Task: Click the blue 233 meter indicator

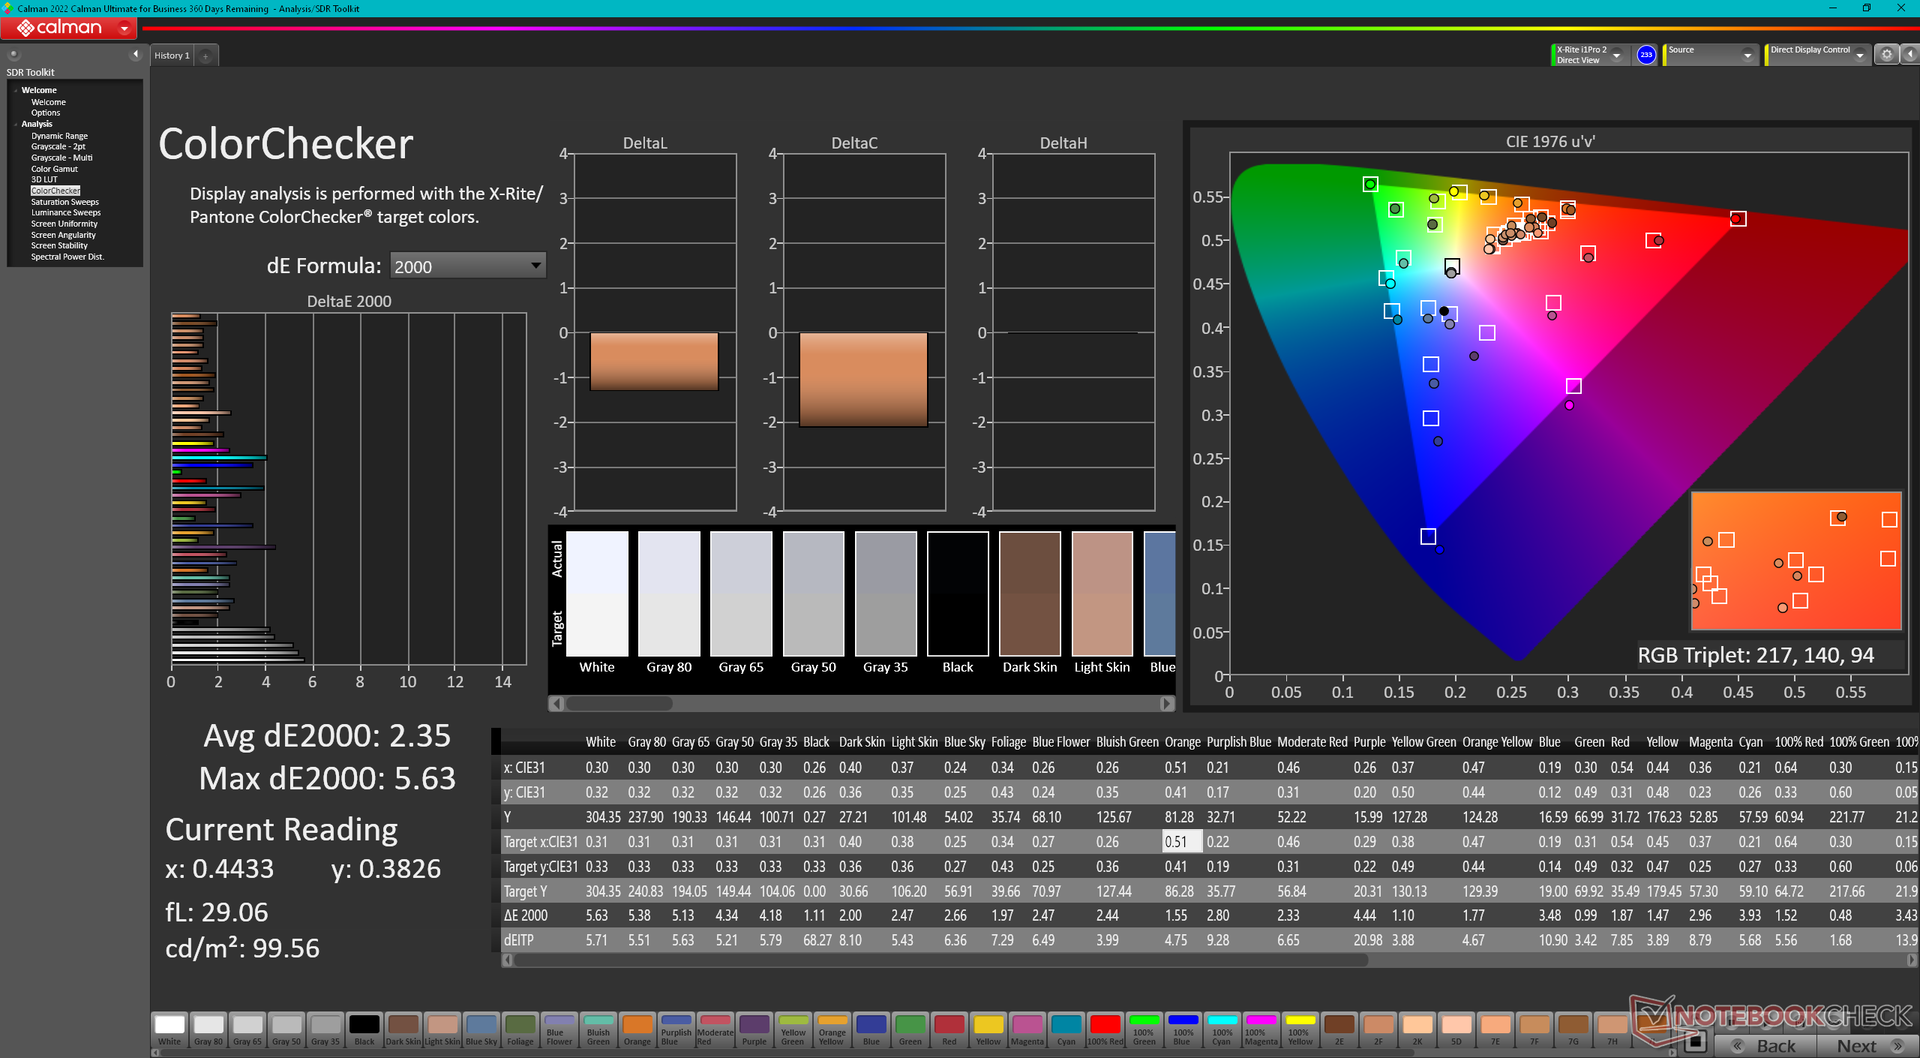Action: pos(1646,55)
